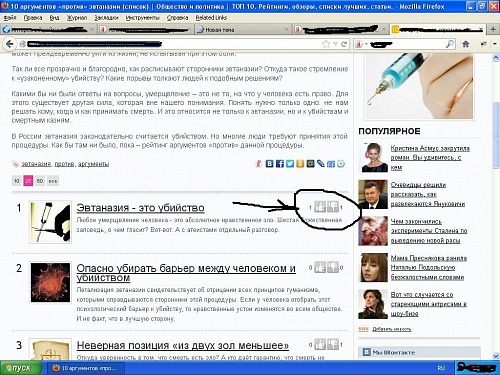Go back with the arrow button

[x=10, y=44]
